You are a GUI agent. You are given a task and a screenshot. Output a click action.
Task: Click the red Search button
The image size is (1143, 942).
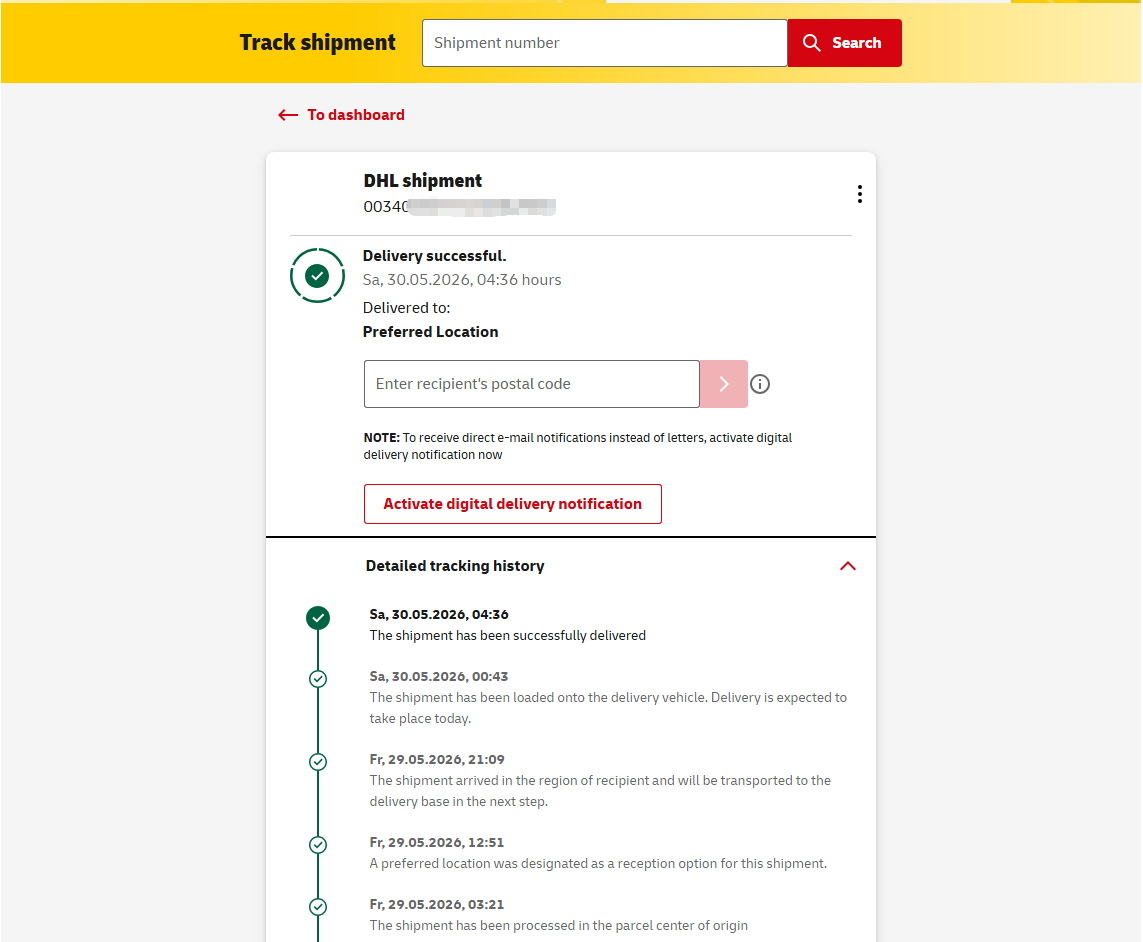click(x=845, y=43)
